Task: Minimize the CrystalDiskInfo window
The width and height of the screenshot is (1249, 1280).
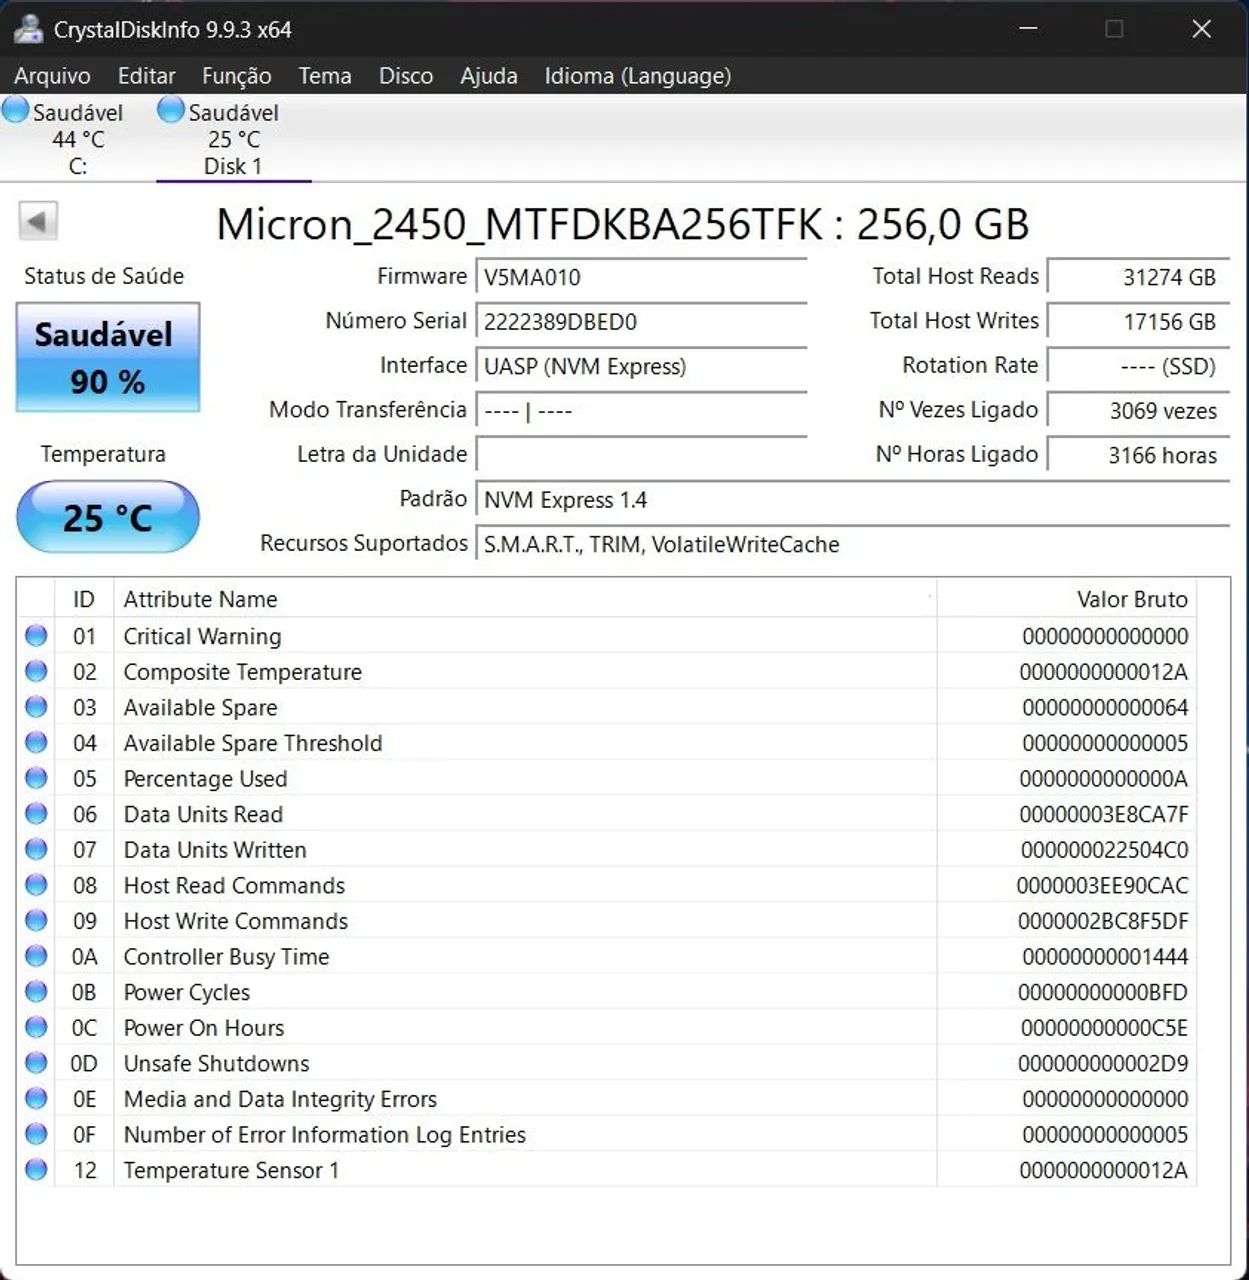Action: tap(1028, 29)
